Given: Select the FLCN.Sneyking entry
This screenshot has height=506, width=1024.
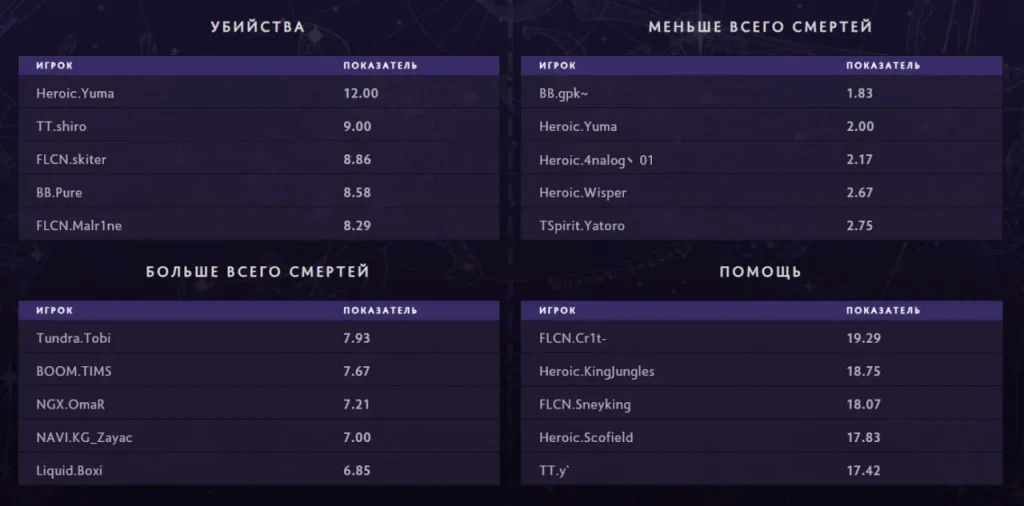Looking at the screenshot, I should pyautogui.click(x=585, y=404).
